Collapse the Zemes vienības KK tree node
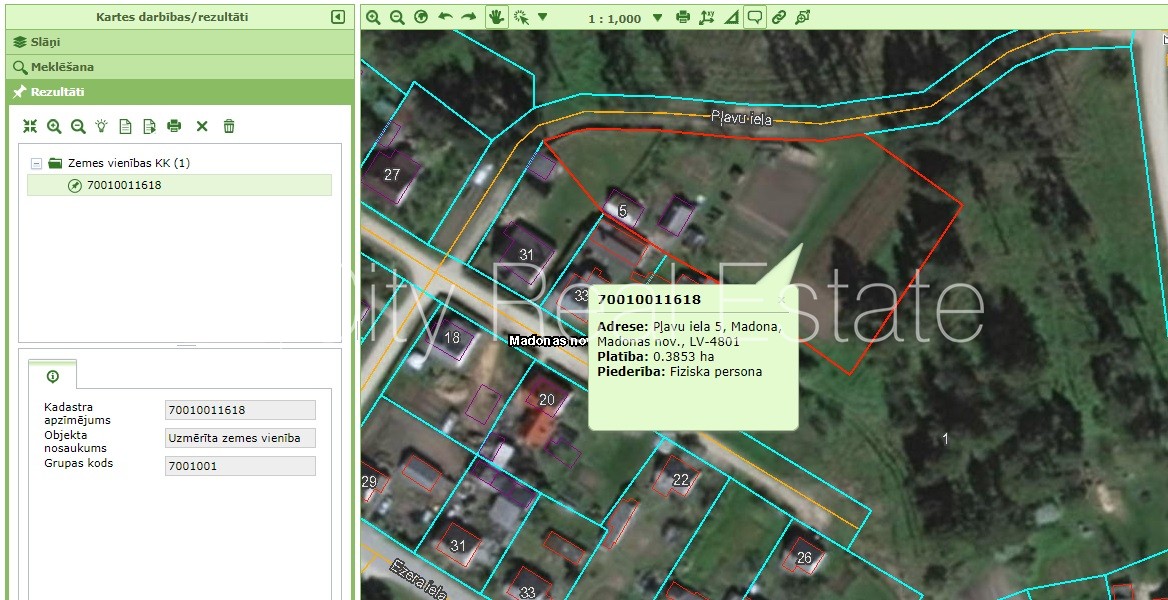 (x=36, y=163)
